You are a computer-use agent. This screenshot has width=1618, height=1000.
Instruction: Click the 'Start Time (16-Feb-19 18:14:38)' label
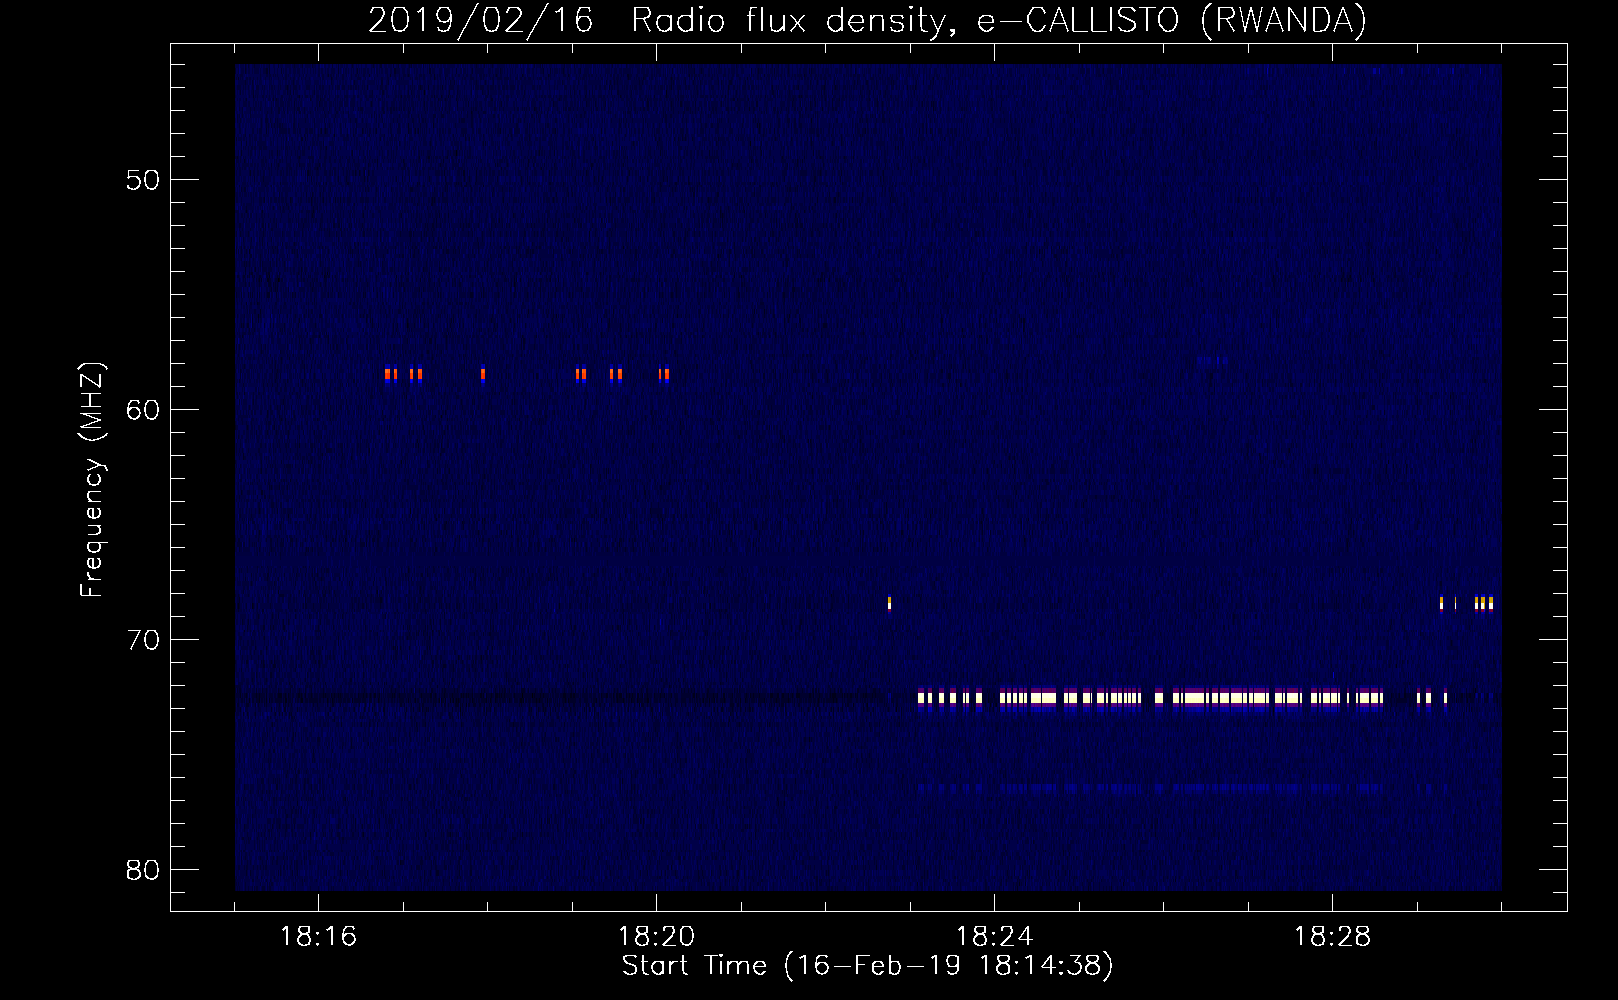click(x=867, y=966)
